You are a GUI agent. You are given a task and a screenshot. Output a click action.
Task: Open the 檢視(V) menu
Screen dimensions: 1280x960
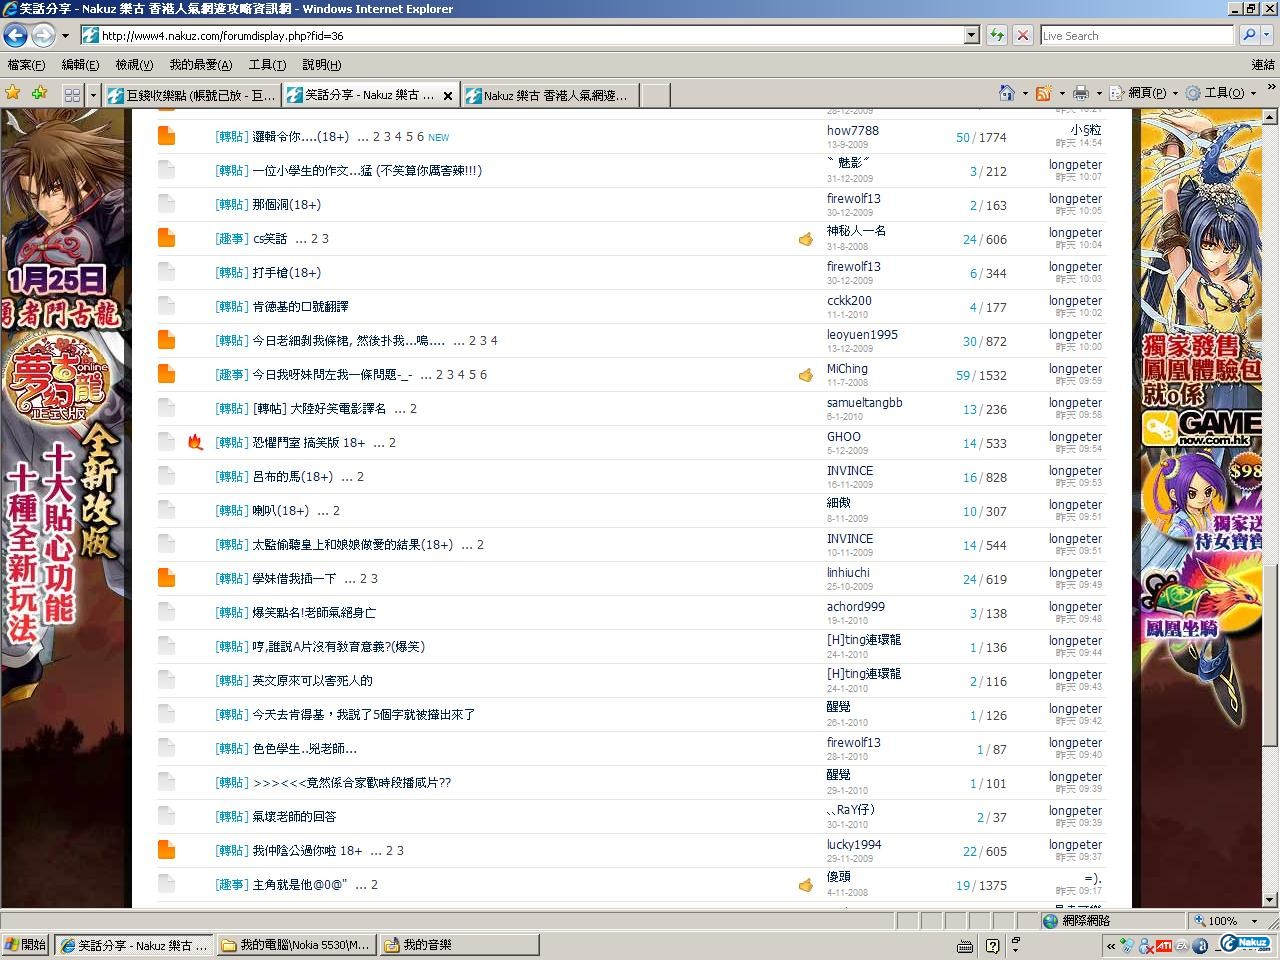(x=134, y=65)
